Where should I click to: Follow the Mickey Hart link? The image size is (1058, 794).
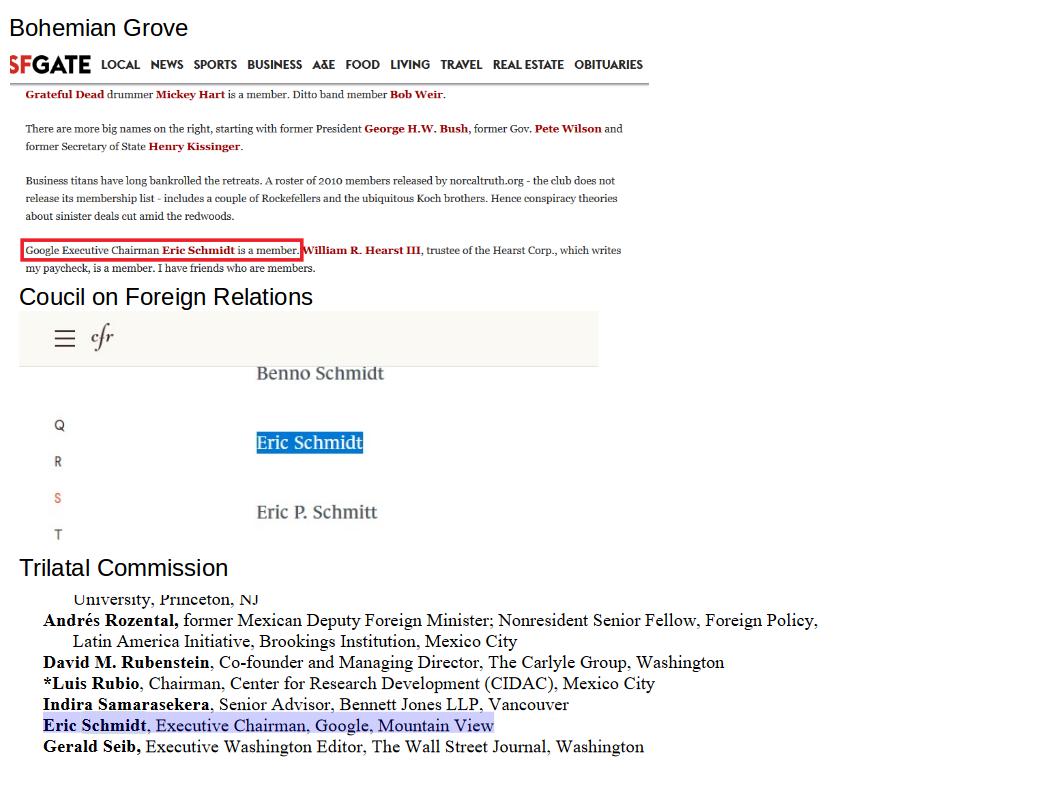click(x=190, y=94)
